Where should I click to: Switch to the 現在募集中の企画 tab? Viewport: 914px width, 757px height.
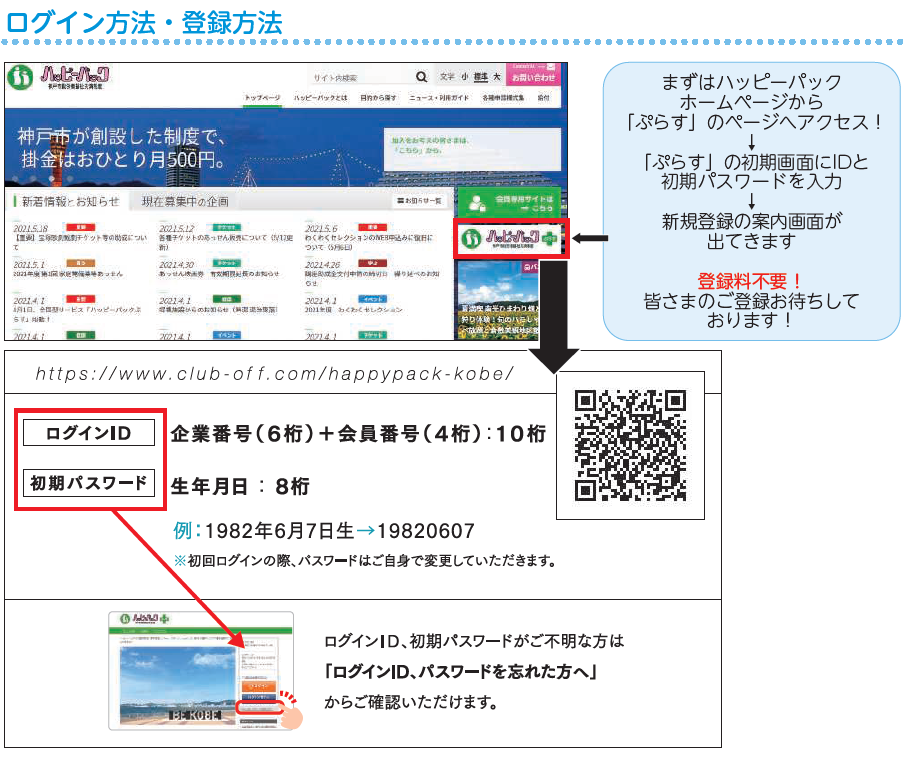click(185, 201)
